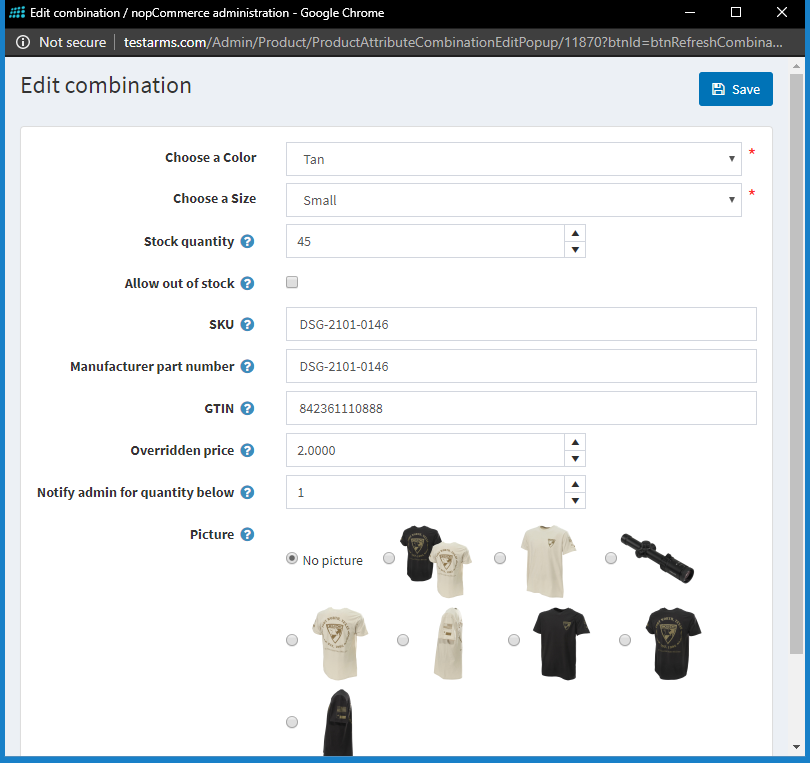Open the Choose a Color dropdown
810x763 pixels.
pos(513,159)
